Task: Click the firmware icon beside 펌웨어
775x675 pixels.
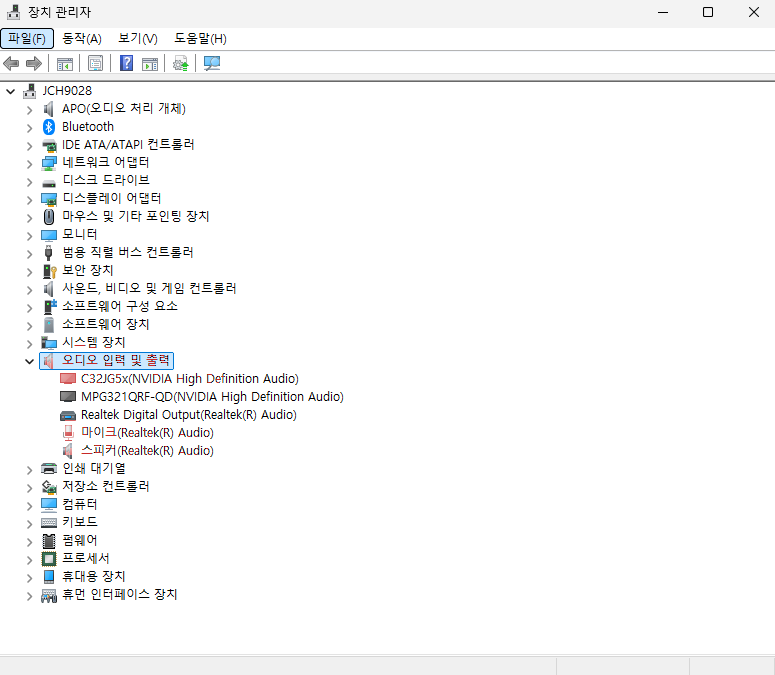Action: click(x=49, y=541)
